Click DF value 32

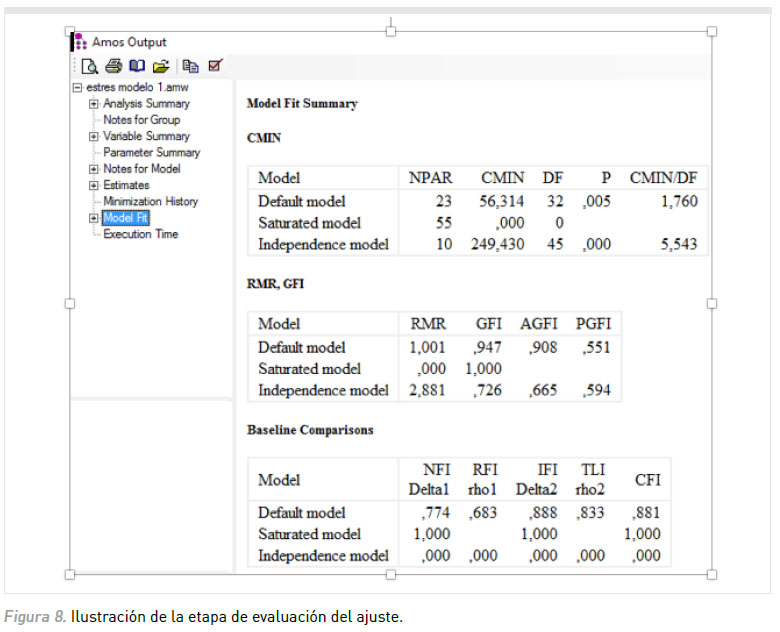(555, 201)
